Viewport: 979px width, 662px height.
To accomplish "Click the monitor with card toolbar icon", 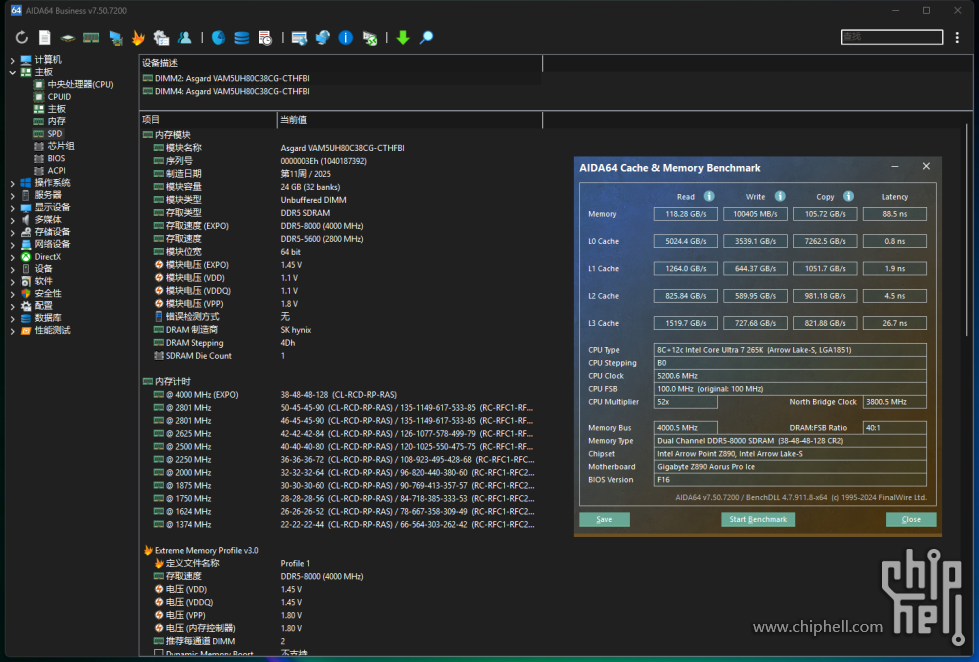I will pyautogui.click(x=116, y=38).
